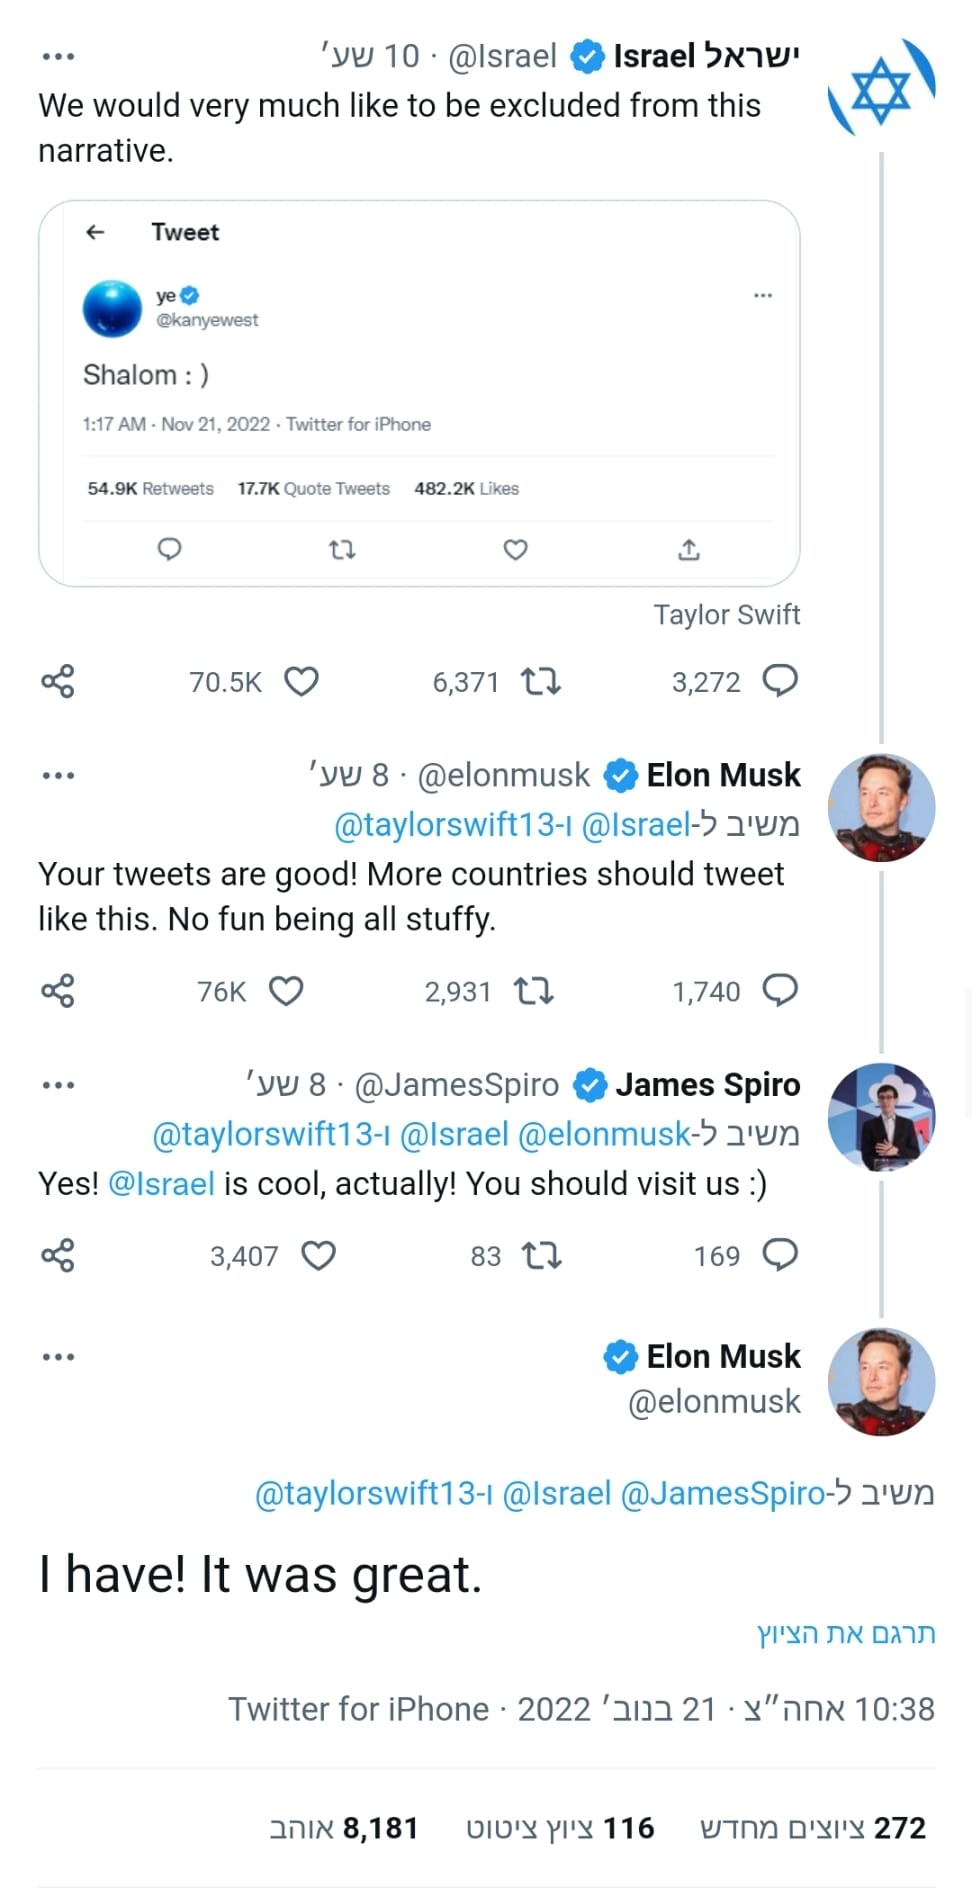
Task: Open Israel's profile avatar with star
Action: [x=881, y=89]
